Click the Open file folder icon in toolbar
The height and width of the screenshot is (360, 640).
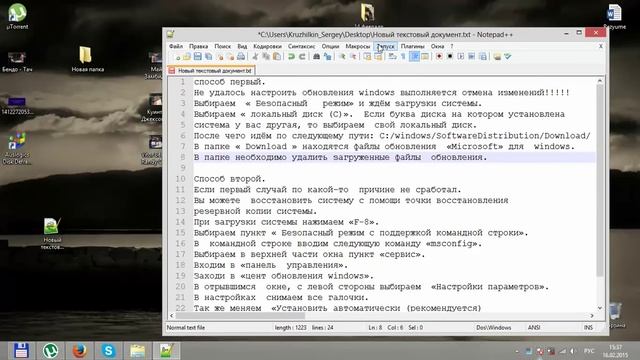187,57
